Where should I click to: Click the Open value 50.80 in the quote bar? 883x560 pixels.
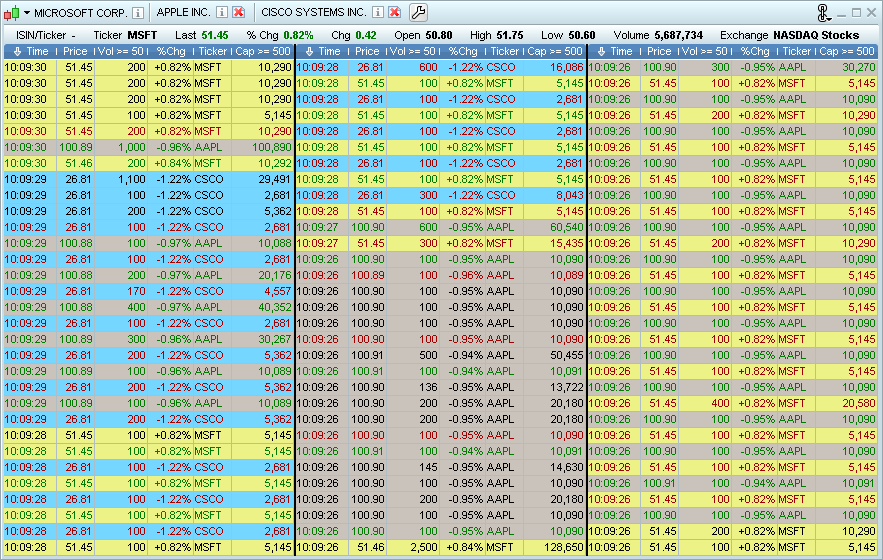tap(439, 35)
